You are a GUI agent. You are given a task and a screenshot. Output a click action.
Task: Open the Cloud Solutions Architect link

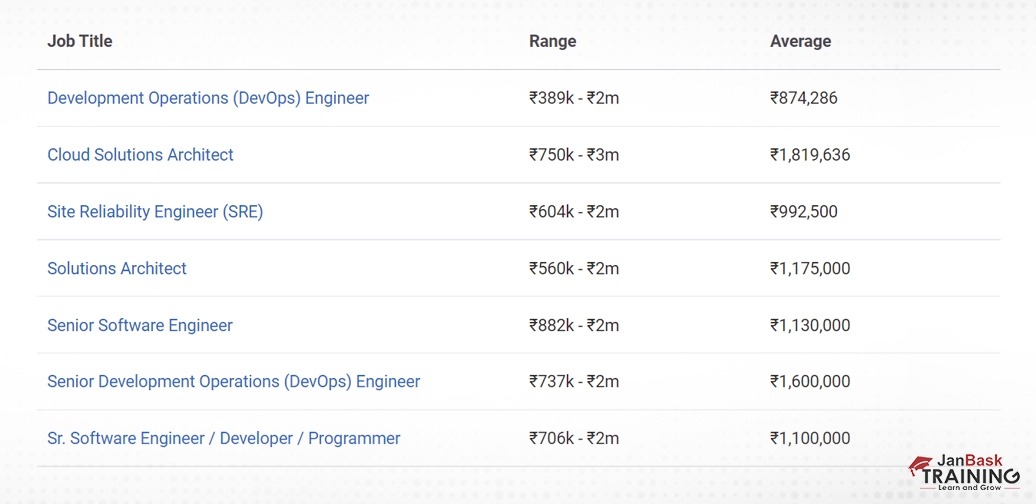click(x=140, y=155)
